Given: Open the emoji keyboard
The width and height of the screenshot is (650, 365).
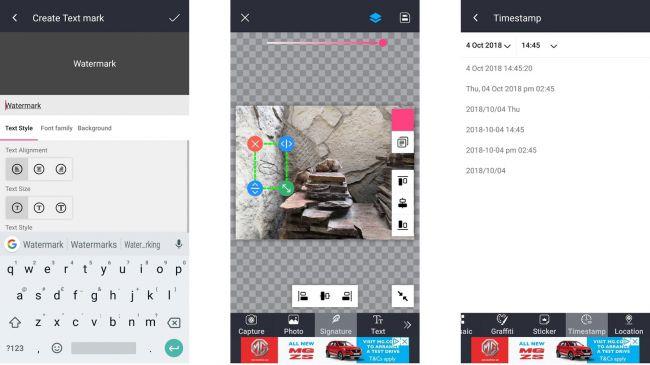Looking at the screenshot, I should (x=57, y=348).
